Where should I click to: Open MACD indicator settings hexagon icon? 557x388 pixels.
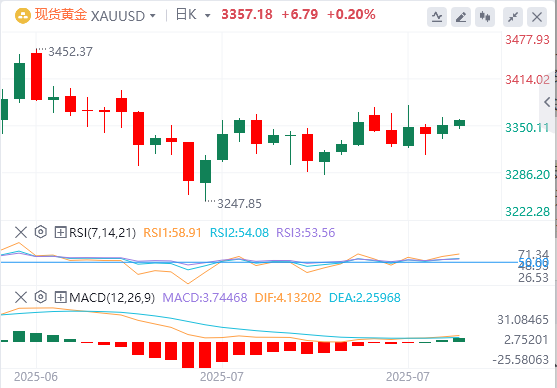click(x=41, y=297)
